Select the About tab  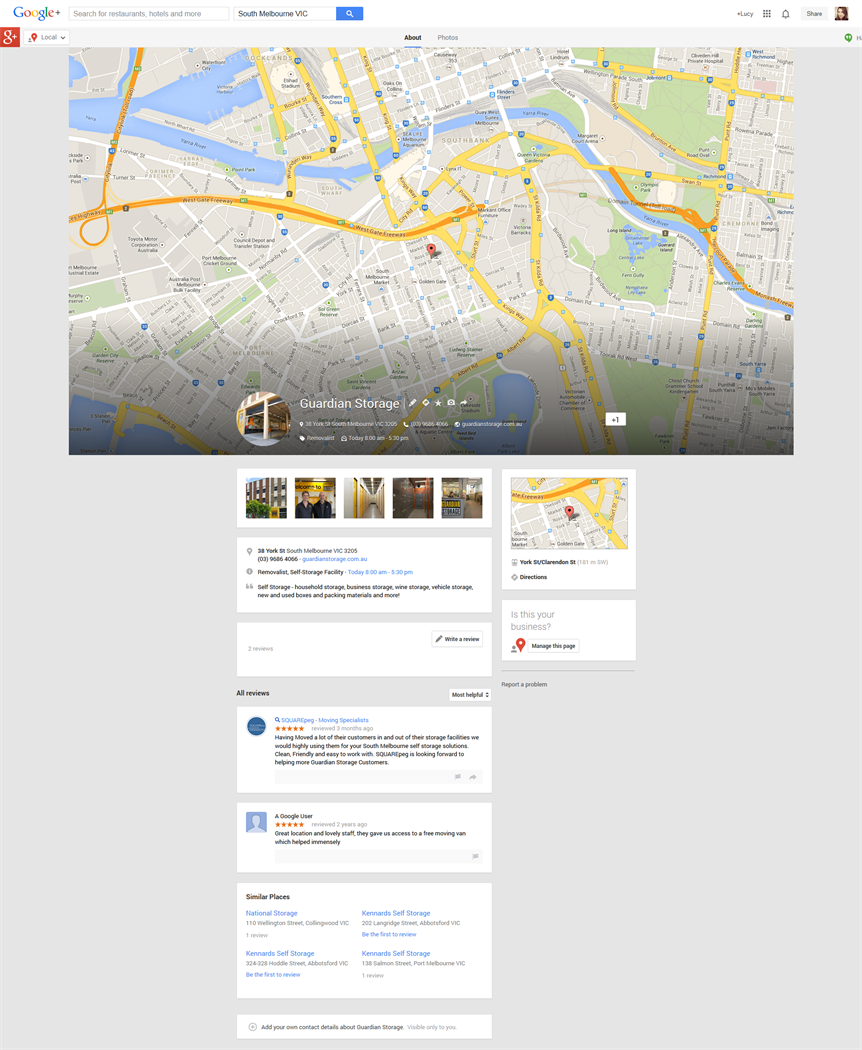tap(412, 38)
